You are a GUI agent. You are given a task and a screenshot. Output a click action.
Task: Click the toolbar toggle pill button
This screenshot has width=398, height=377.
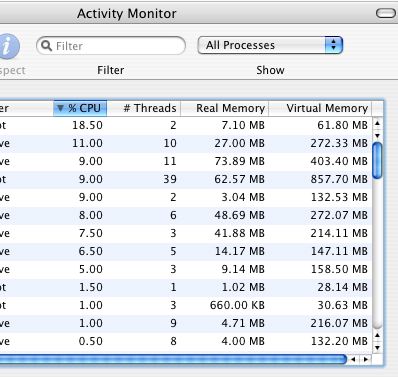[386, 13]
